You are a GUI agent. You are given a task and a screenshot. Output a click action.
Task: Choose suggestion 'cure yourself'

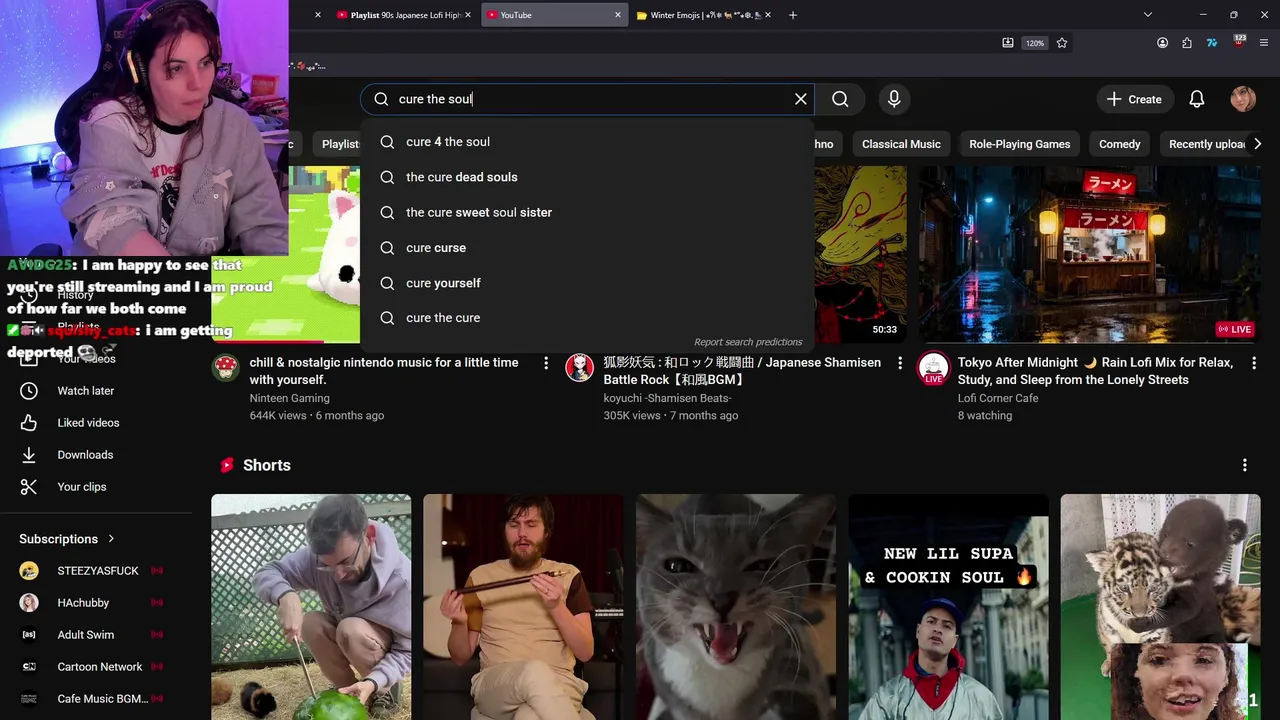(587, 283)
